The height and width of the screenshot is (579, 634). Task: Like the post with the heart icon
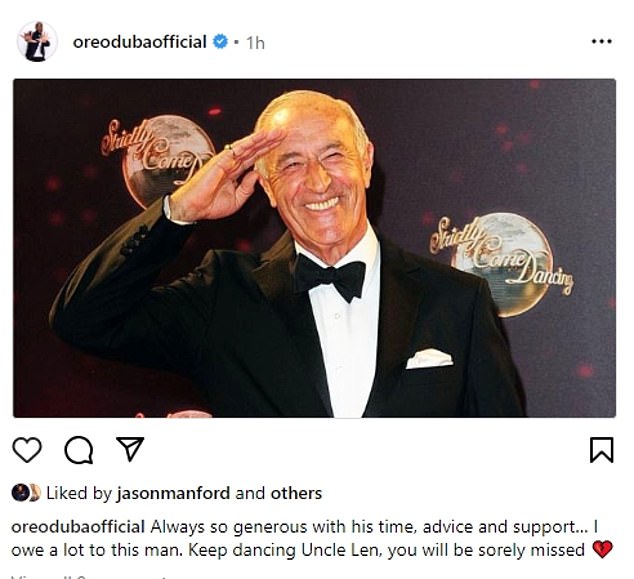(27, 450)
